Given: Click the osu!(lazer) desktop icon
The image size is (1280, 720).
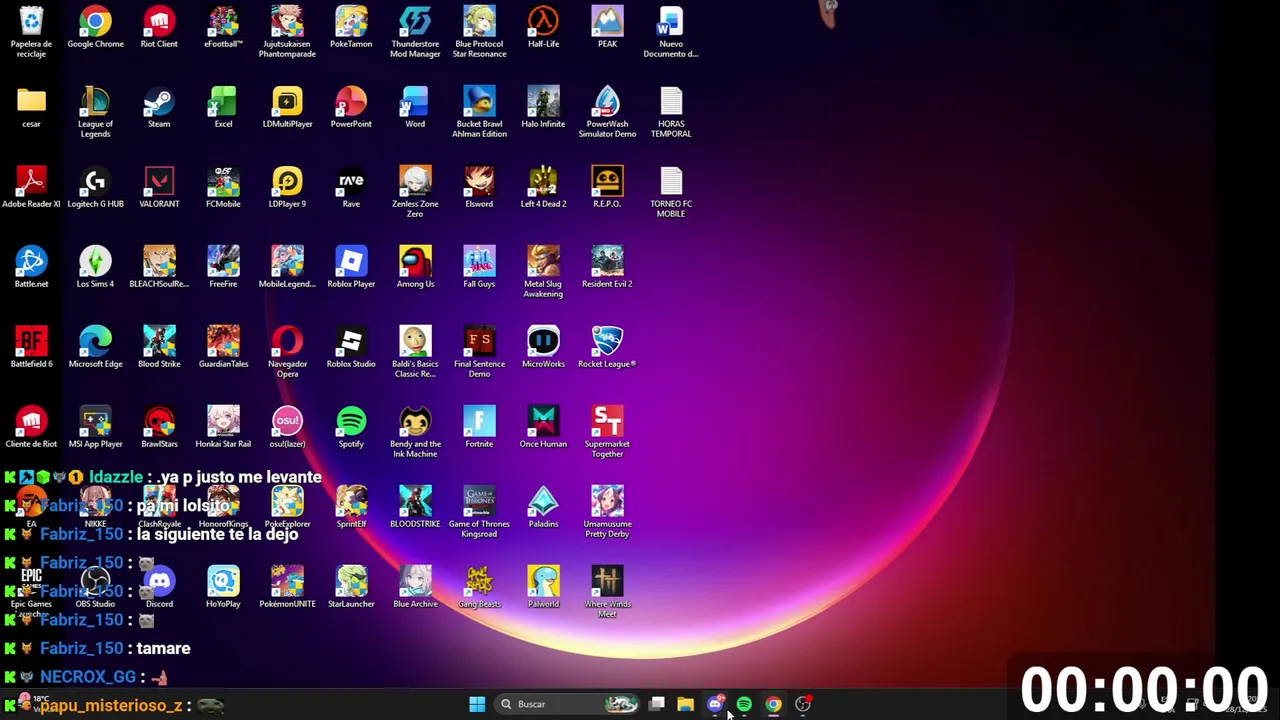Looking at the screenshot, I should pyautogui.click(x=287, y=428).
